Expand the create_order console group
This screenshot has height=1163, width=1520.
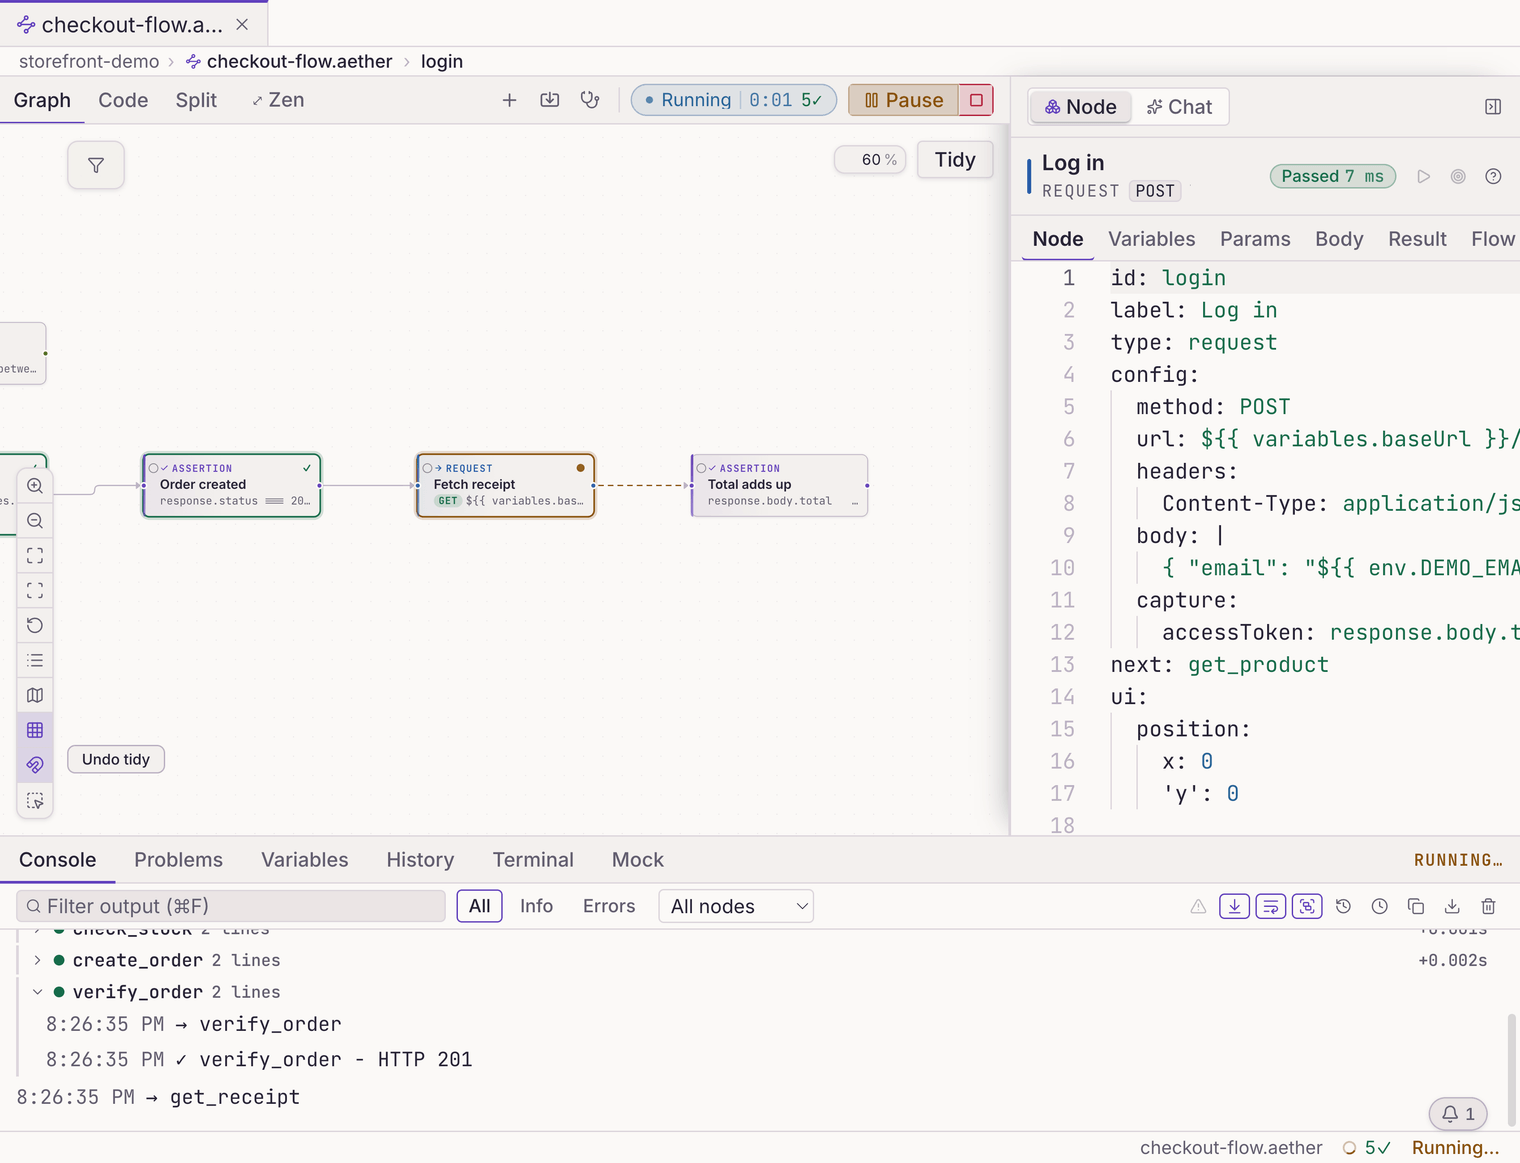click(x=37, y=960)
